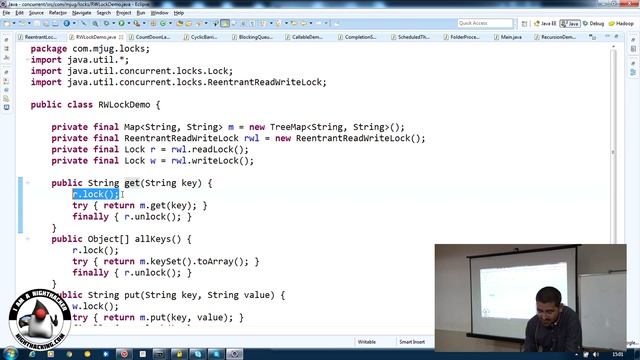
Task: Toggle Mark Occurrences highlighted toolbar button
Action: coord(225,23)
